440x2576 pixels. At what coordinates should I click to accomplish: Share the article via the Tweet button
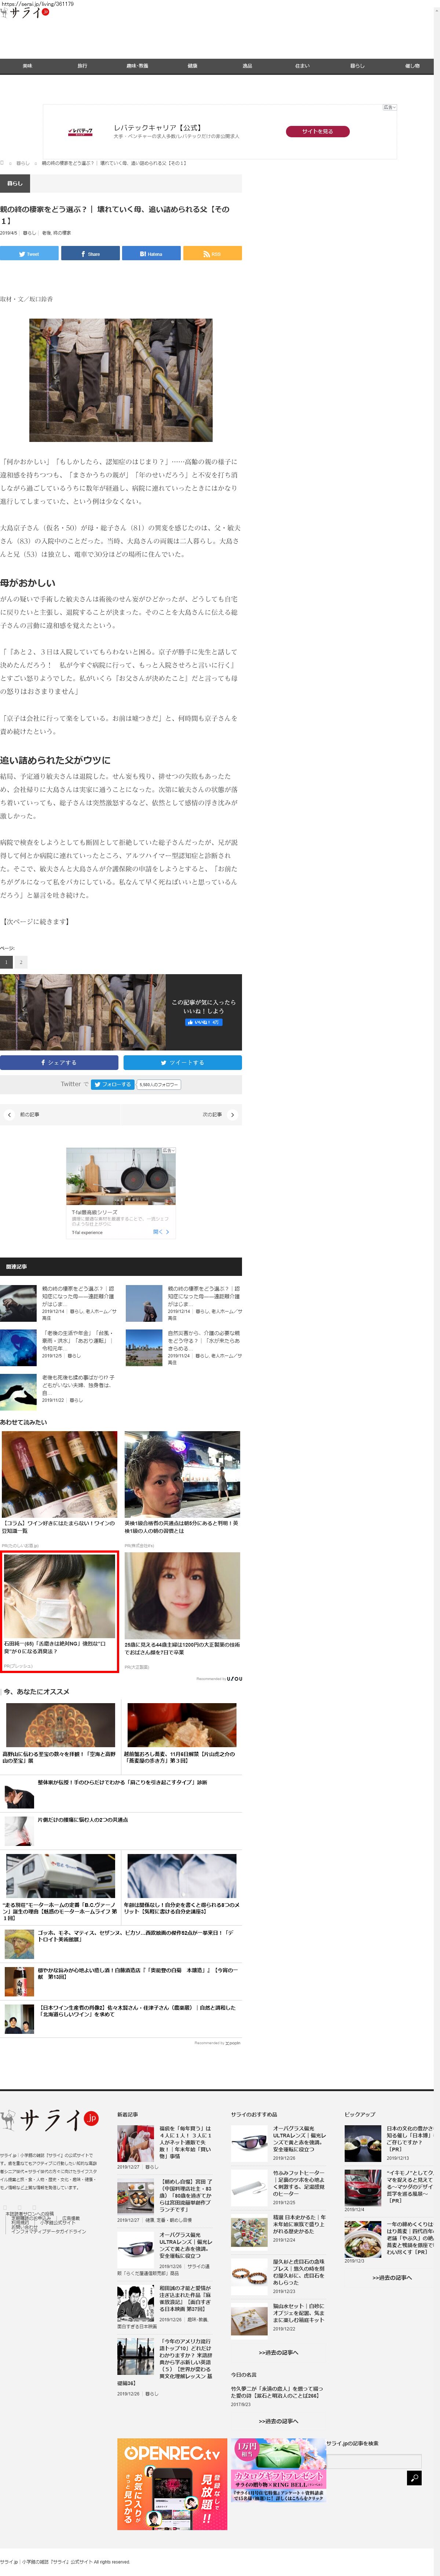coord(29,254)
